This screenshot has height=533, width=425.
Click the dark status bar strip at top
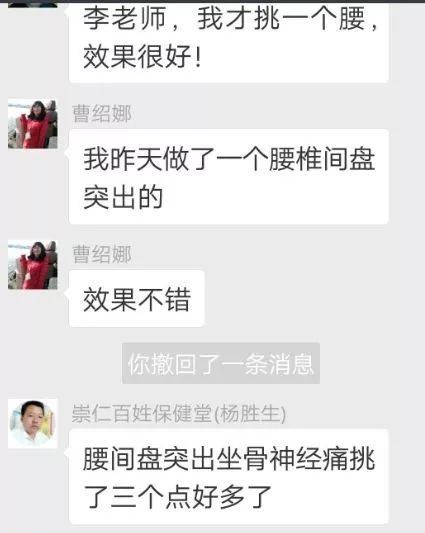pos(212,1)
